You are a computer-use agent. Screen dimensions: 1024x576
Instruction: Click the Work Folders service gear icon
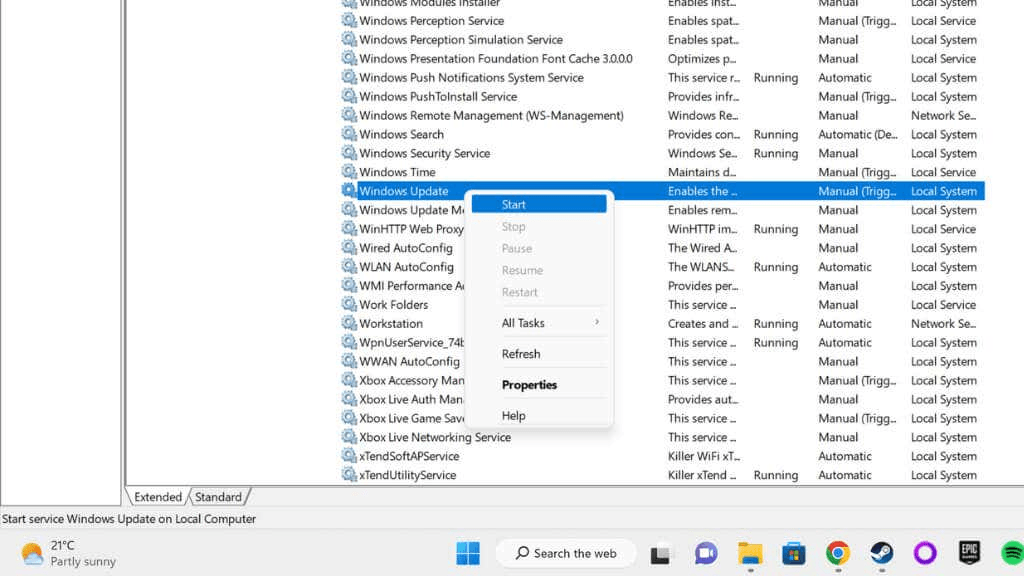pyautogui.click(x=349, y=304)
